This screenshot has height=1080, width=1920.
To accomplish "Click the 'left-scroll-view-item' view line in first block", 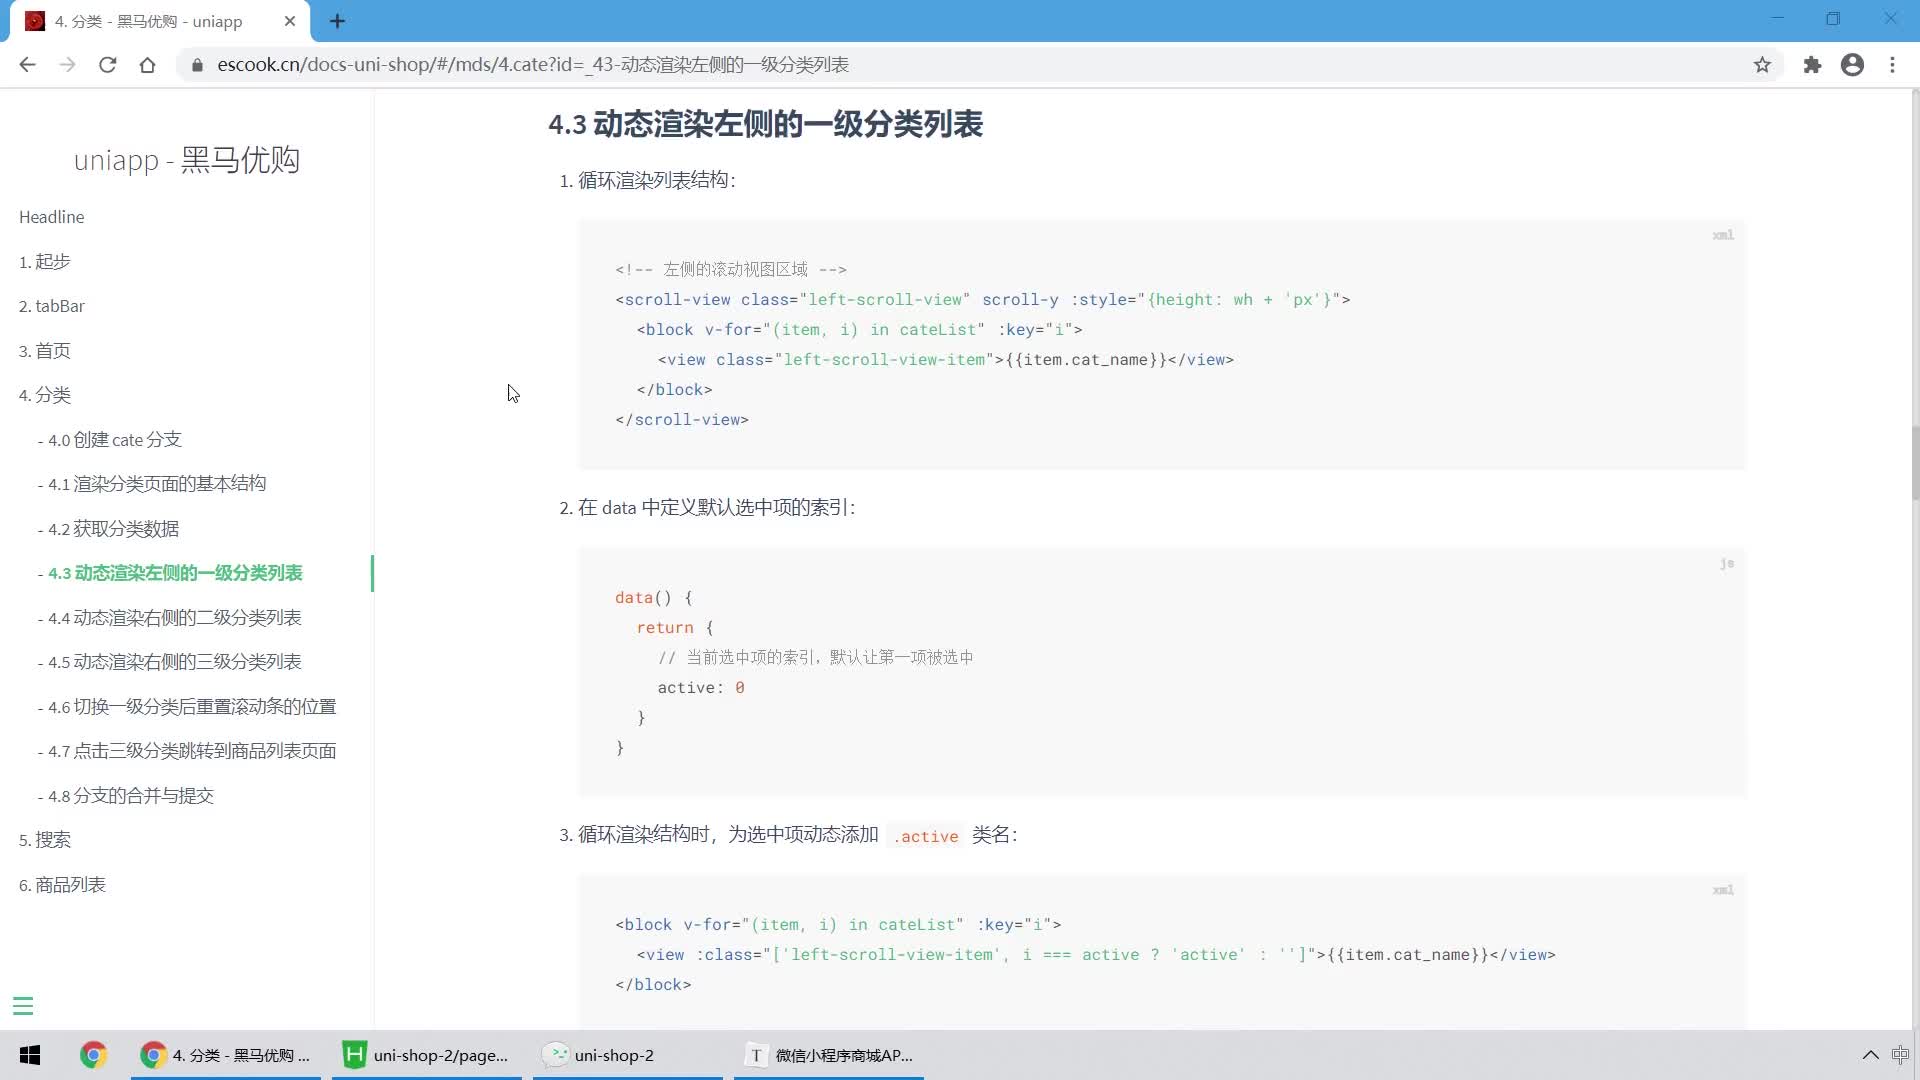I will tap(946, 360).
